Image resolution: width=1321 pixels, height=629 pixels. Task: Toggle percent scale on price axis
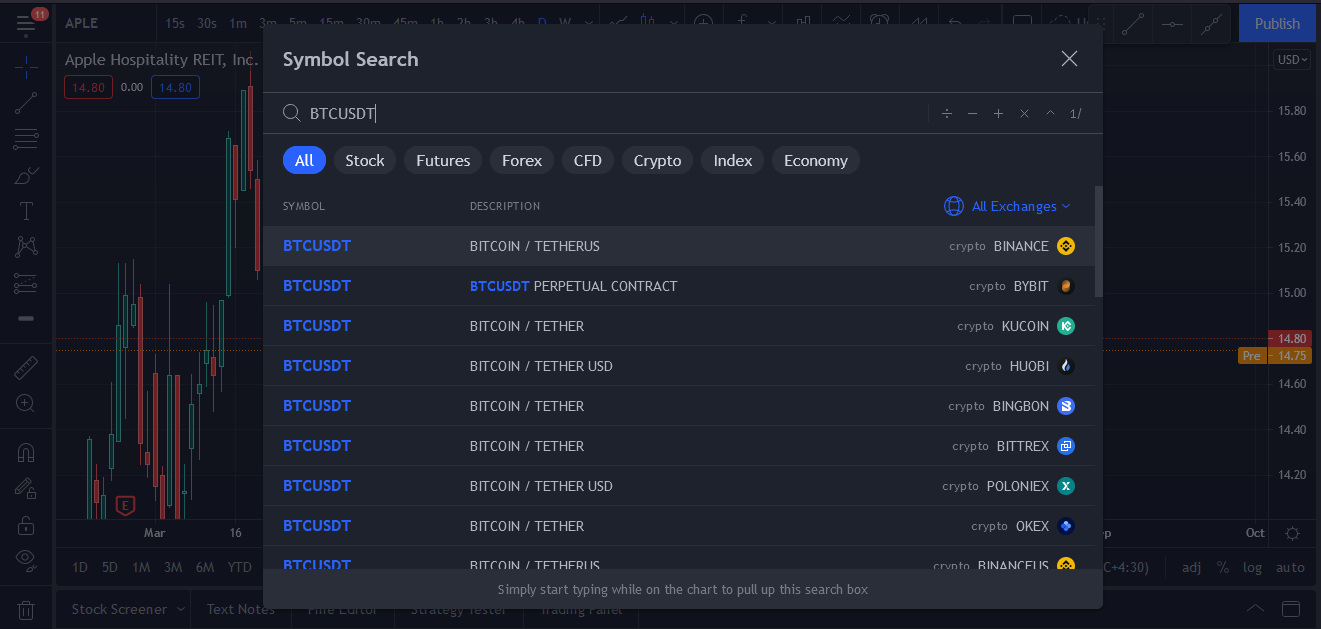pyautogui.click(x=1223, y=567)
